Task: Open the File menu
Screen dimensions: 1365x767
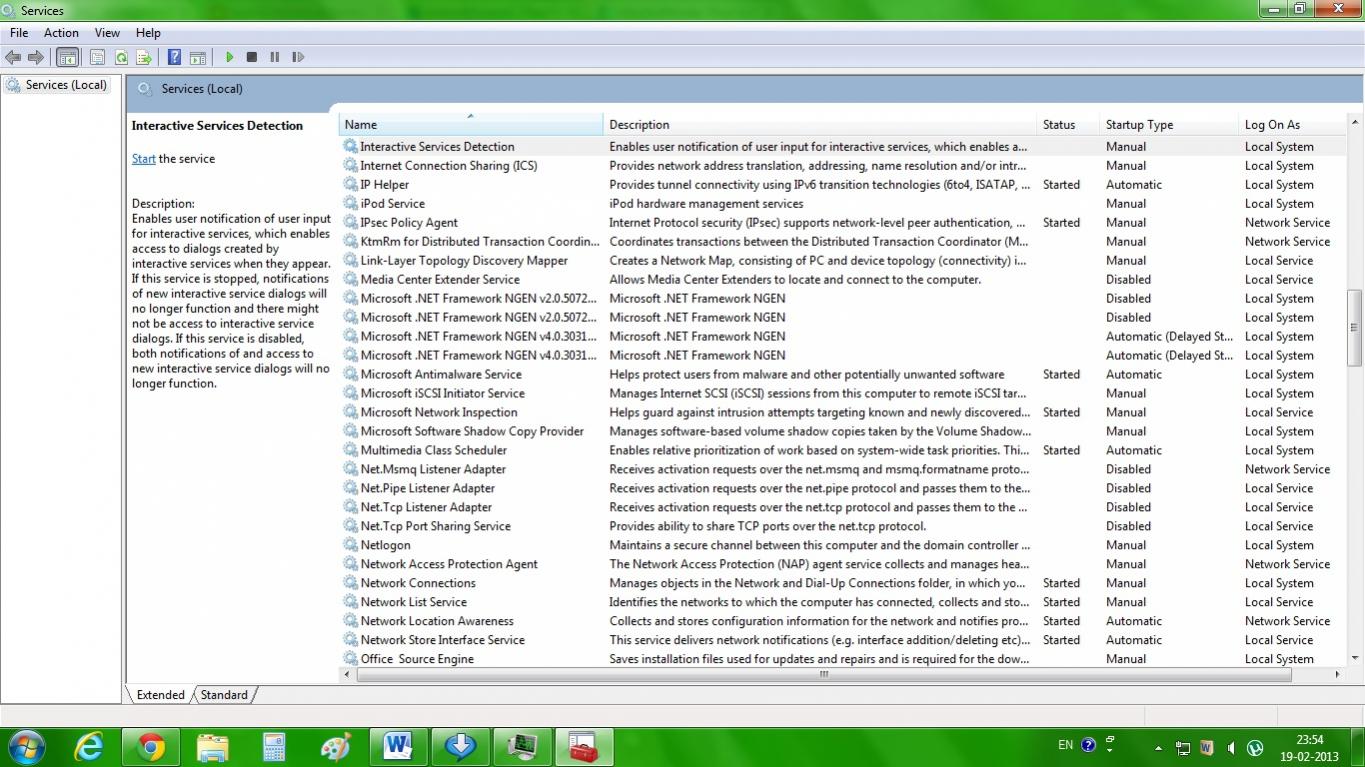Action: pos(19,33)
